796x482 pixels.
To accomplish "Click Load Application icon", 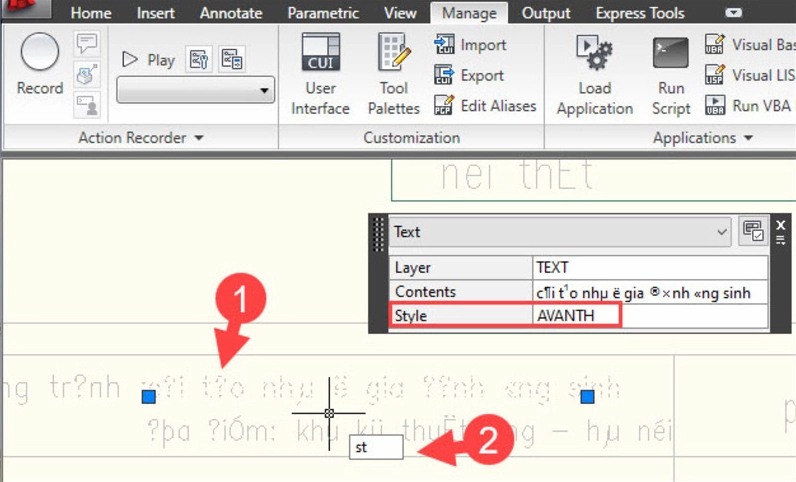I will (x=594, y=53).
